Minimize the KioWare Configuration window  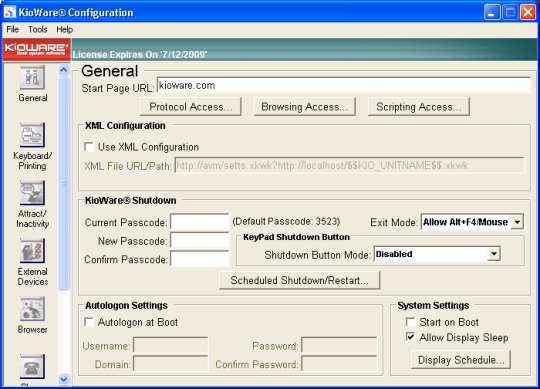(x=492, y=12)
